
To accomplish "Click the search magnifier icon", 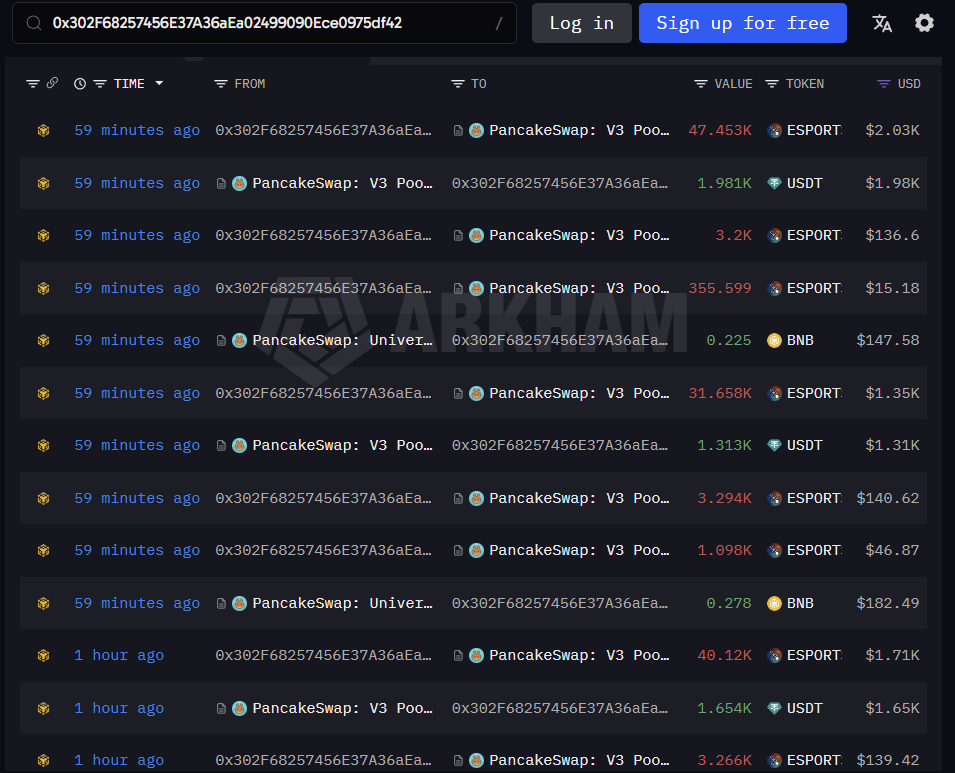I will pos(34,23).
